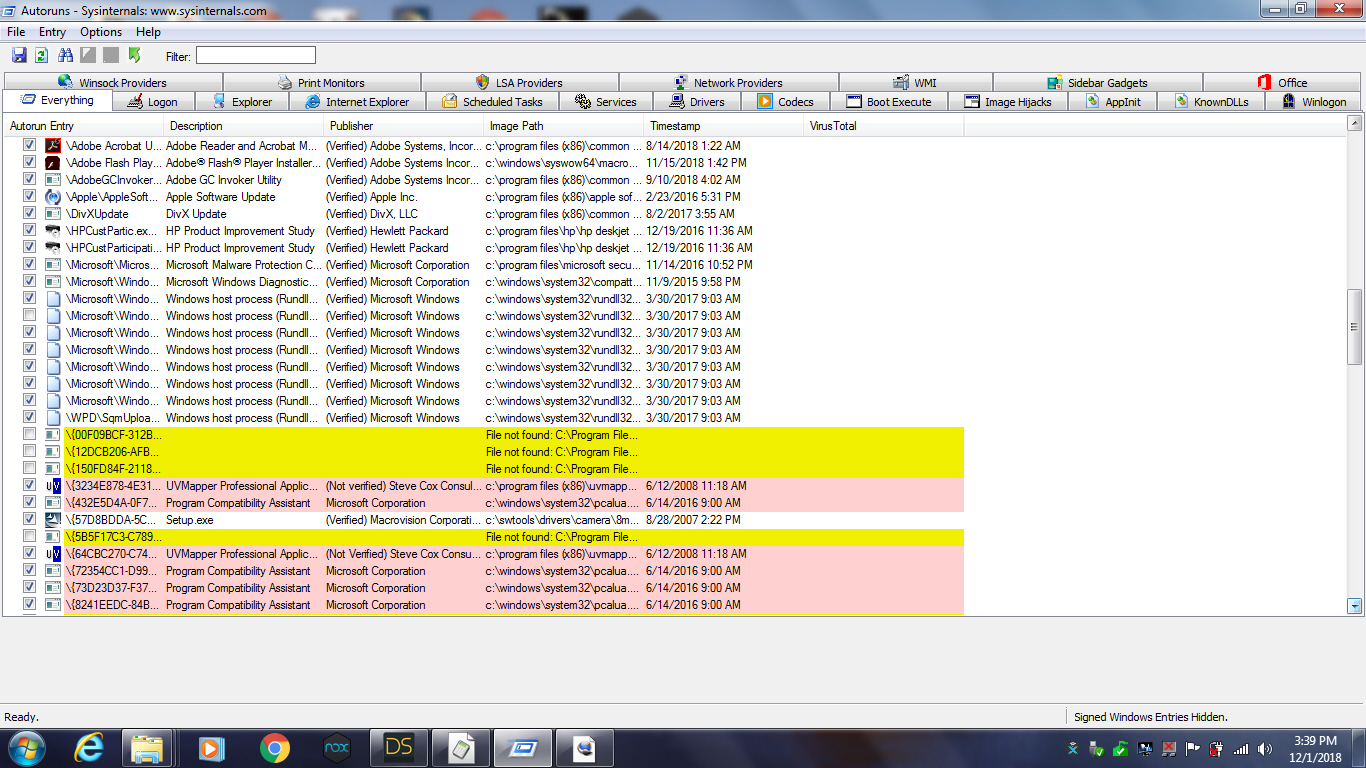
Task: Open Windows Explorer folder from taskbar
Action: coord(147,748)
